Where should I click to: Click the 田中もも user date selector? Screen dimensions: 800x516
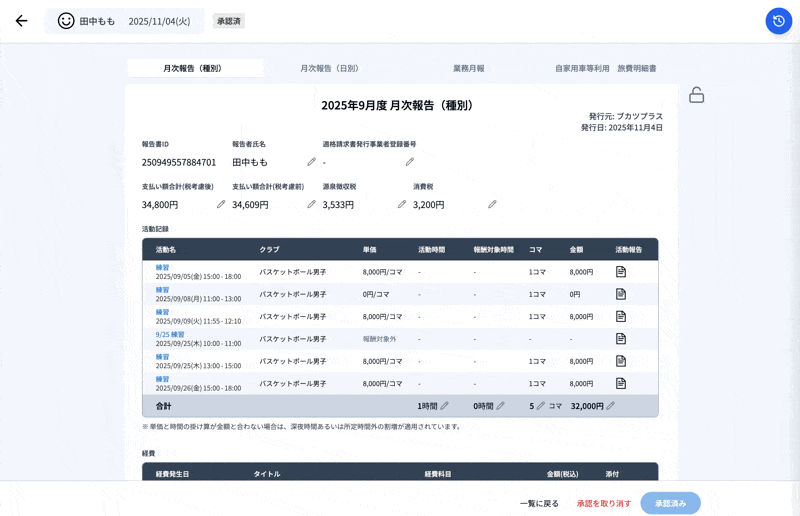click(124, 21)
